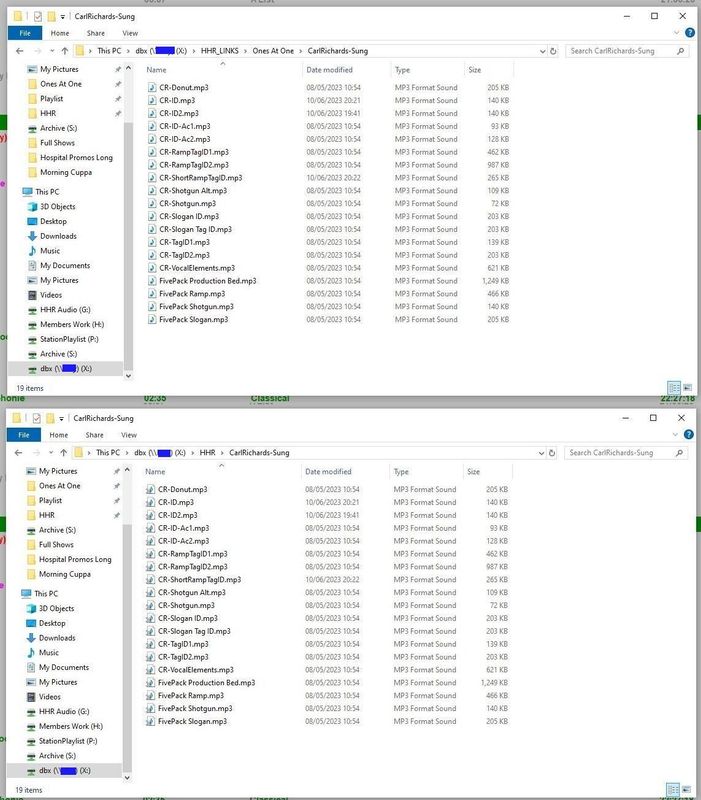
Task: Open the File tab in the bottom window
Action: pyautogui.click(x=23, y=435)
